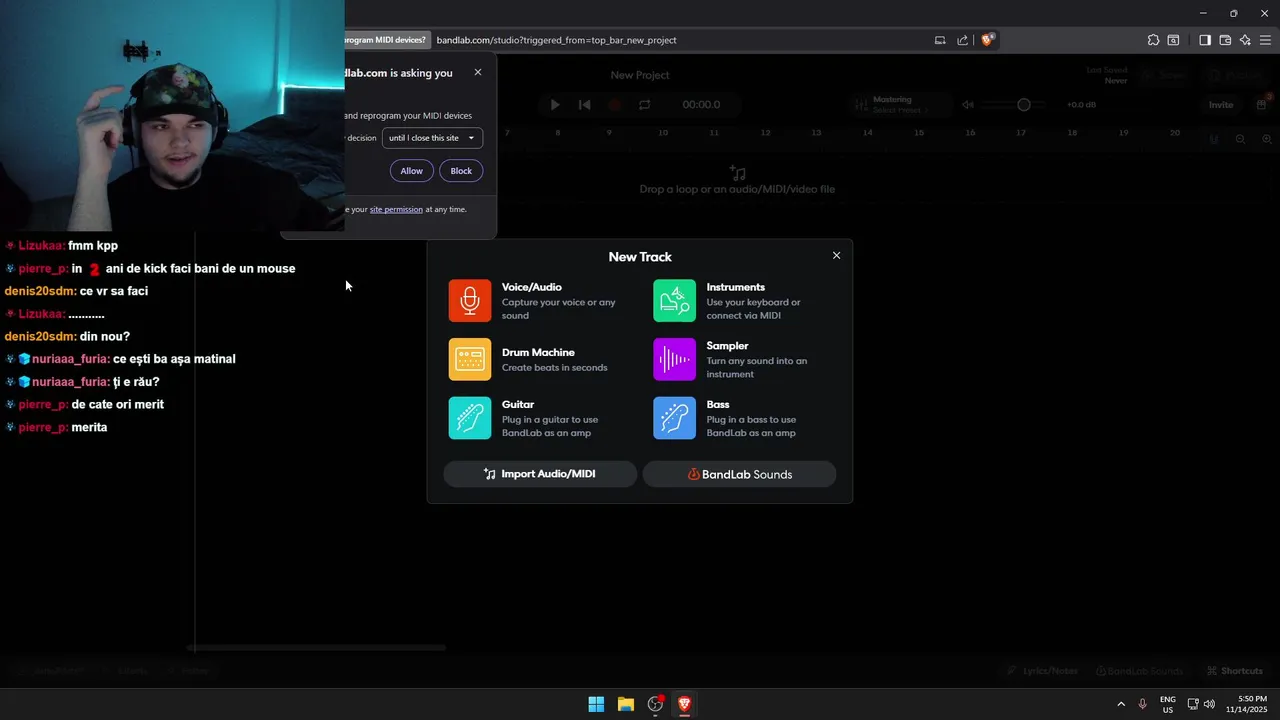Click timeline ruler bar number 10
Image resolution: width=1280 pixels, height=720 pixels.
(663, 132)
